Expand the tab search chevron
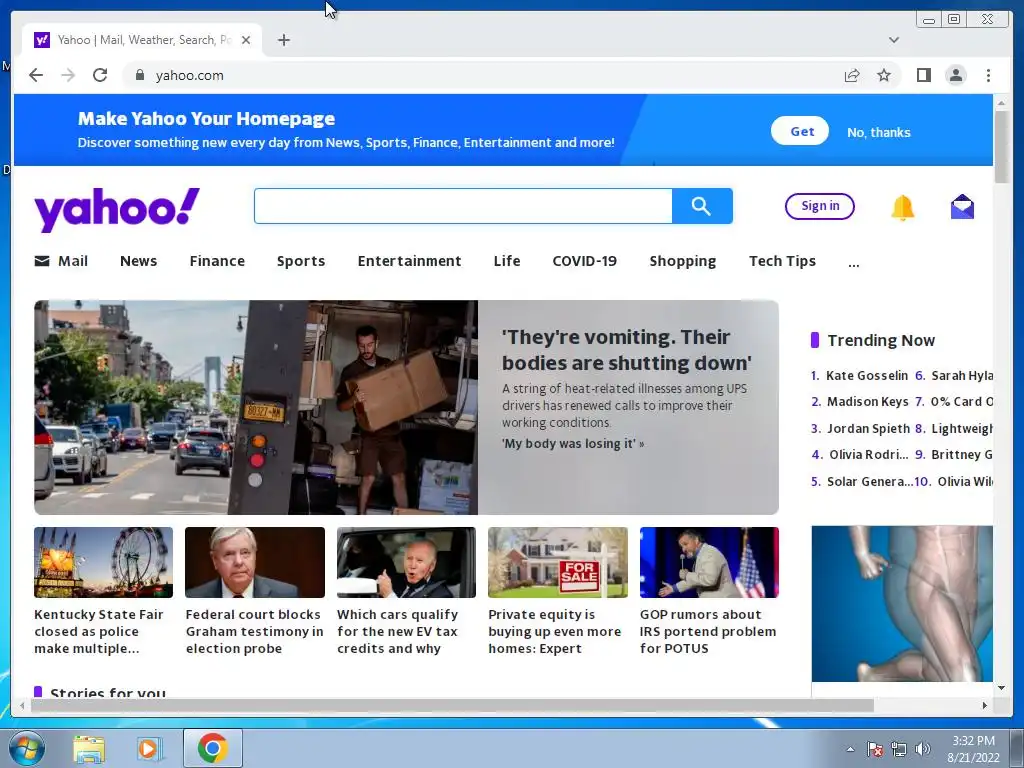 tap(894, 40)
